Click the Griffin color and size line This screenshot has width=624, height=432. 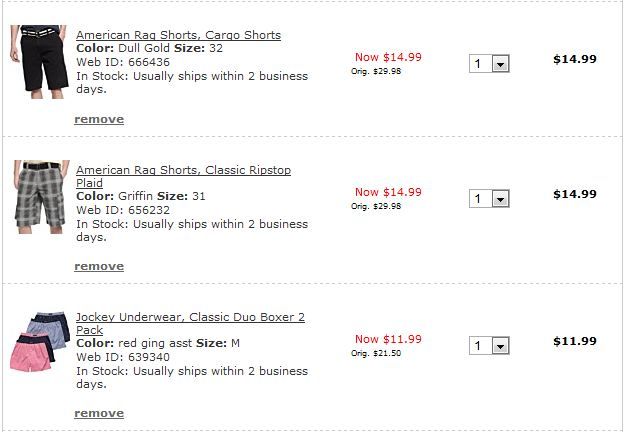(x=140, y=196)
